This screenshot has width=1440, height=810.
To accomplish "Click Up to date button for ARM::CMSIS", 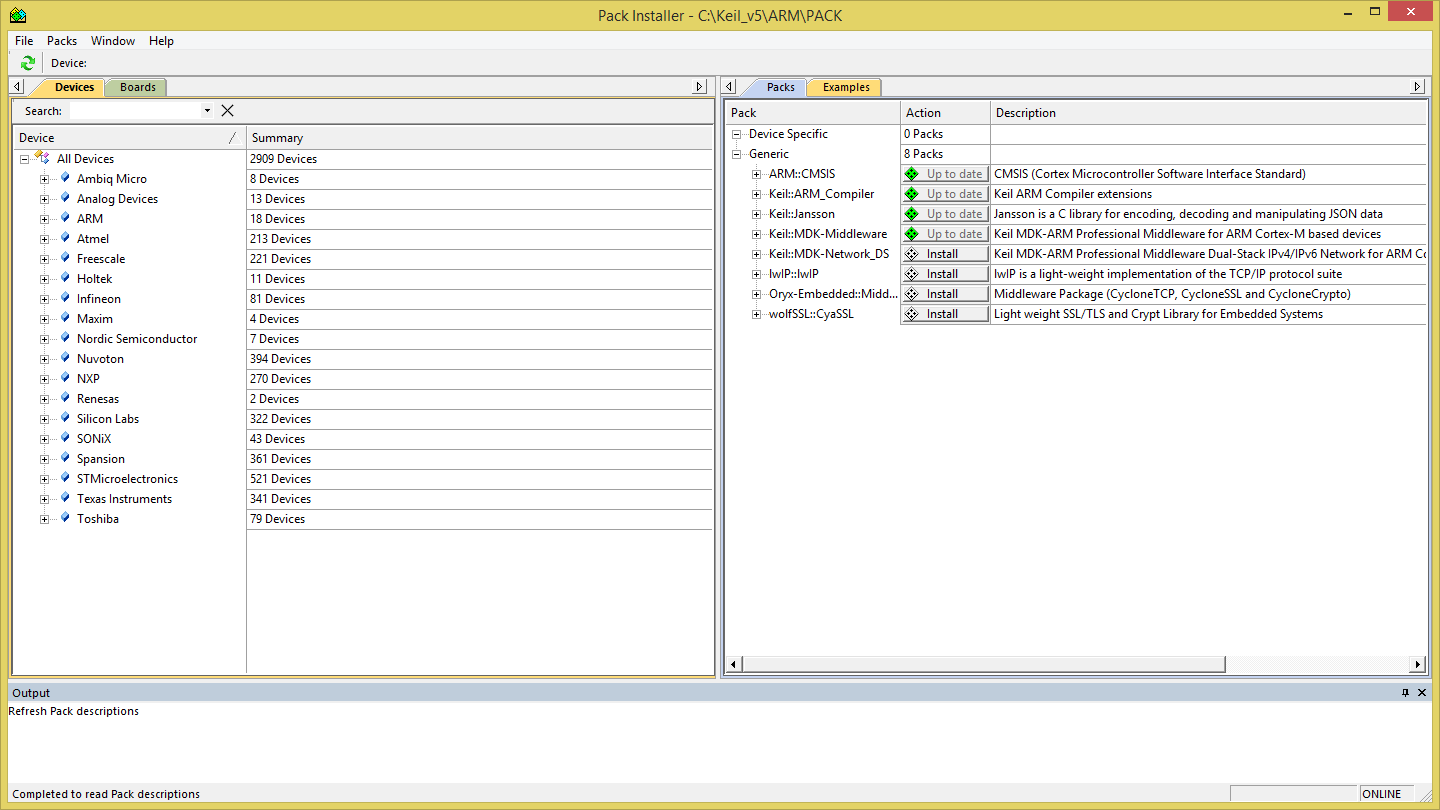I will 945,174.
